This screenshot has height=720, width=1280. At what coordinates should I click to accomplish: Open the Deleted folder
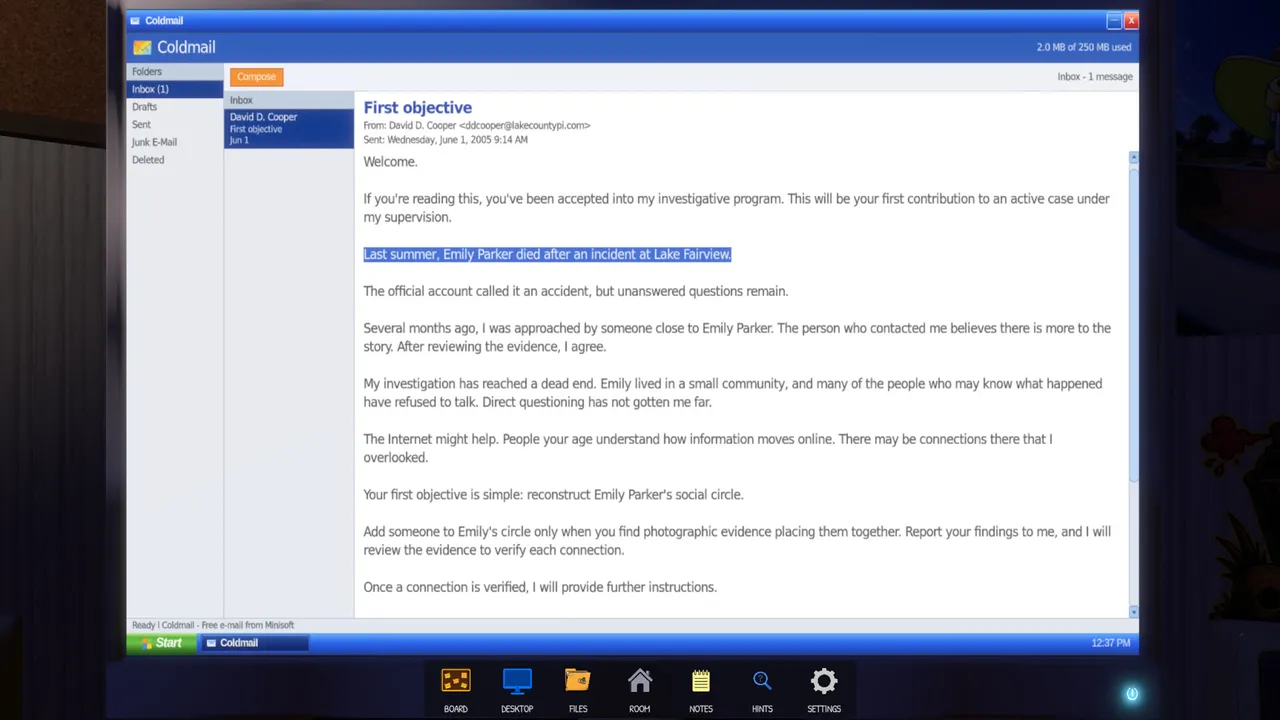point(175,160)
